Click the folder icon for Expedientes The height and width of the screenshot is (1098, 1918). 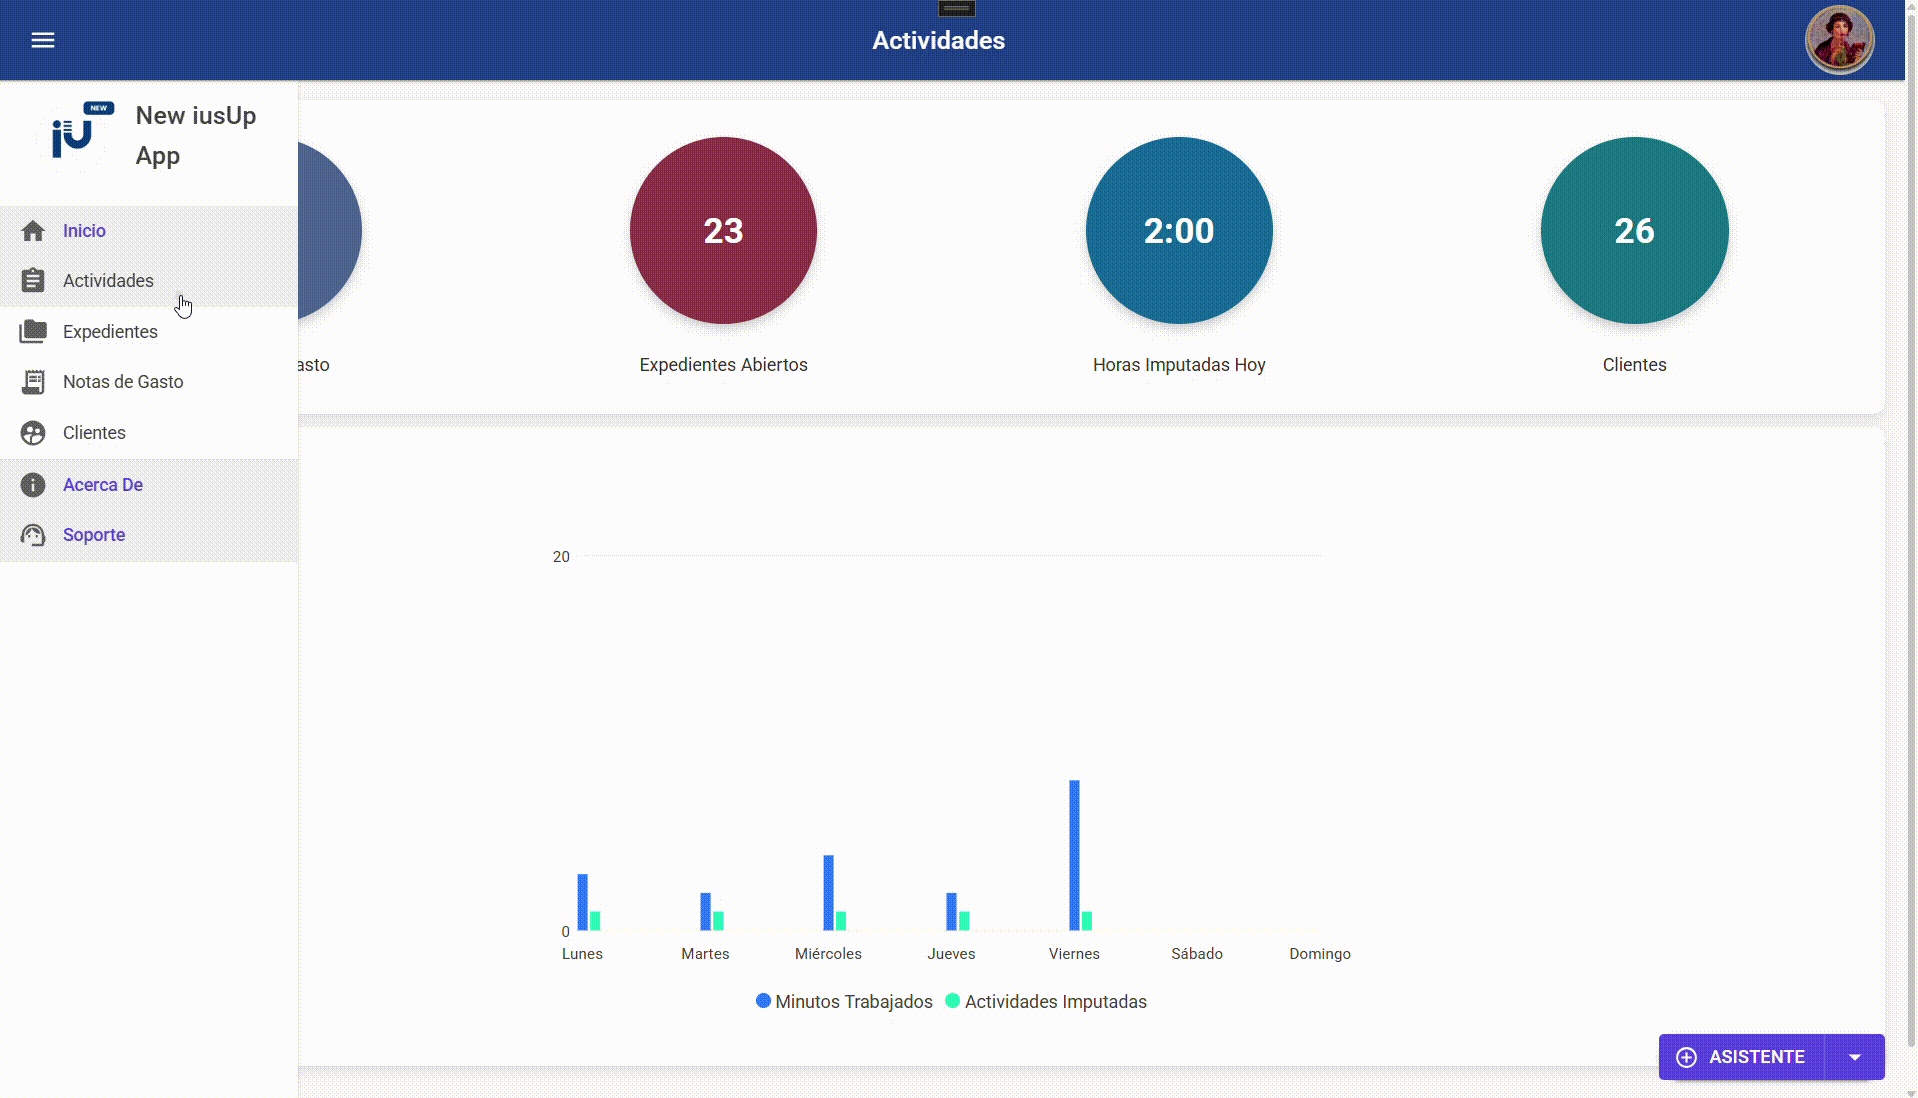[x=33, y=332]
